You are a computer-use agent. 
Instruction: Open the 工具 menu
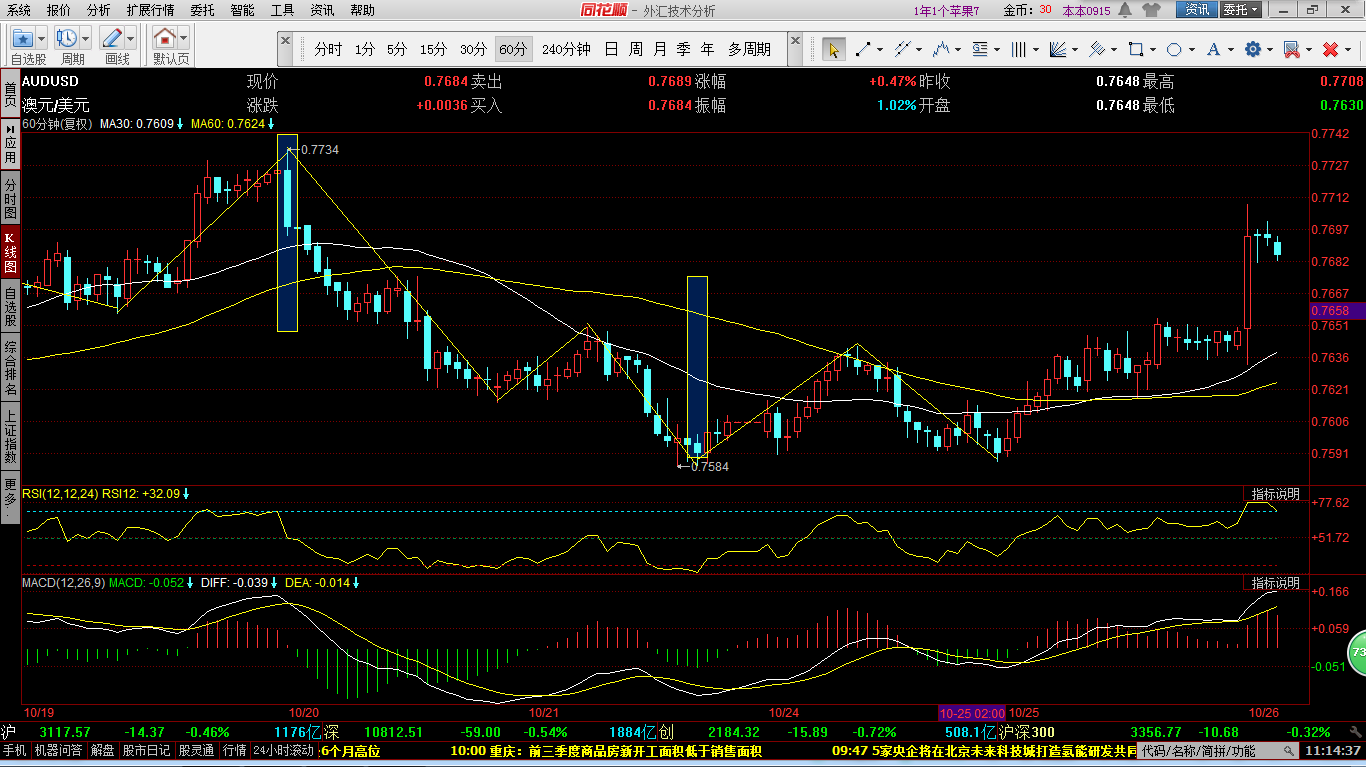tap(282, 10)
